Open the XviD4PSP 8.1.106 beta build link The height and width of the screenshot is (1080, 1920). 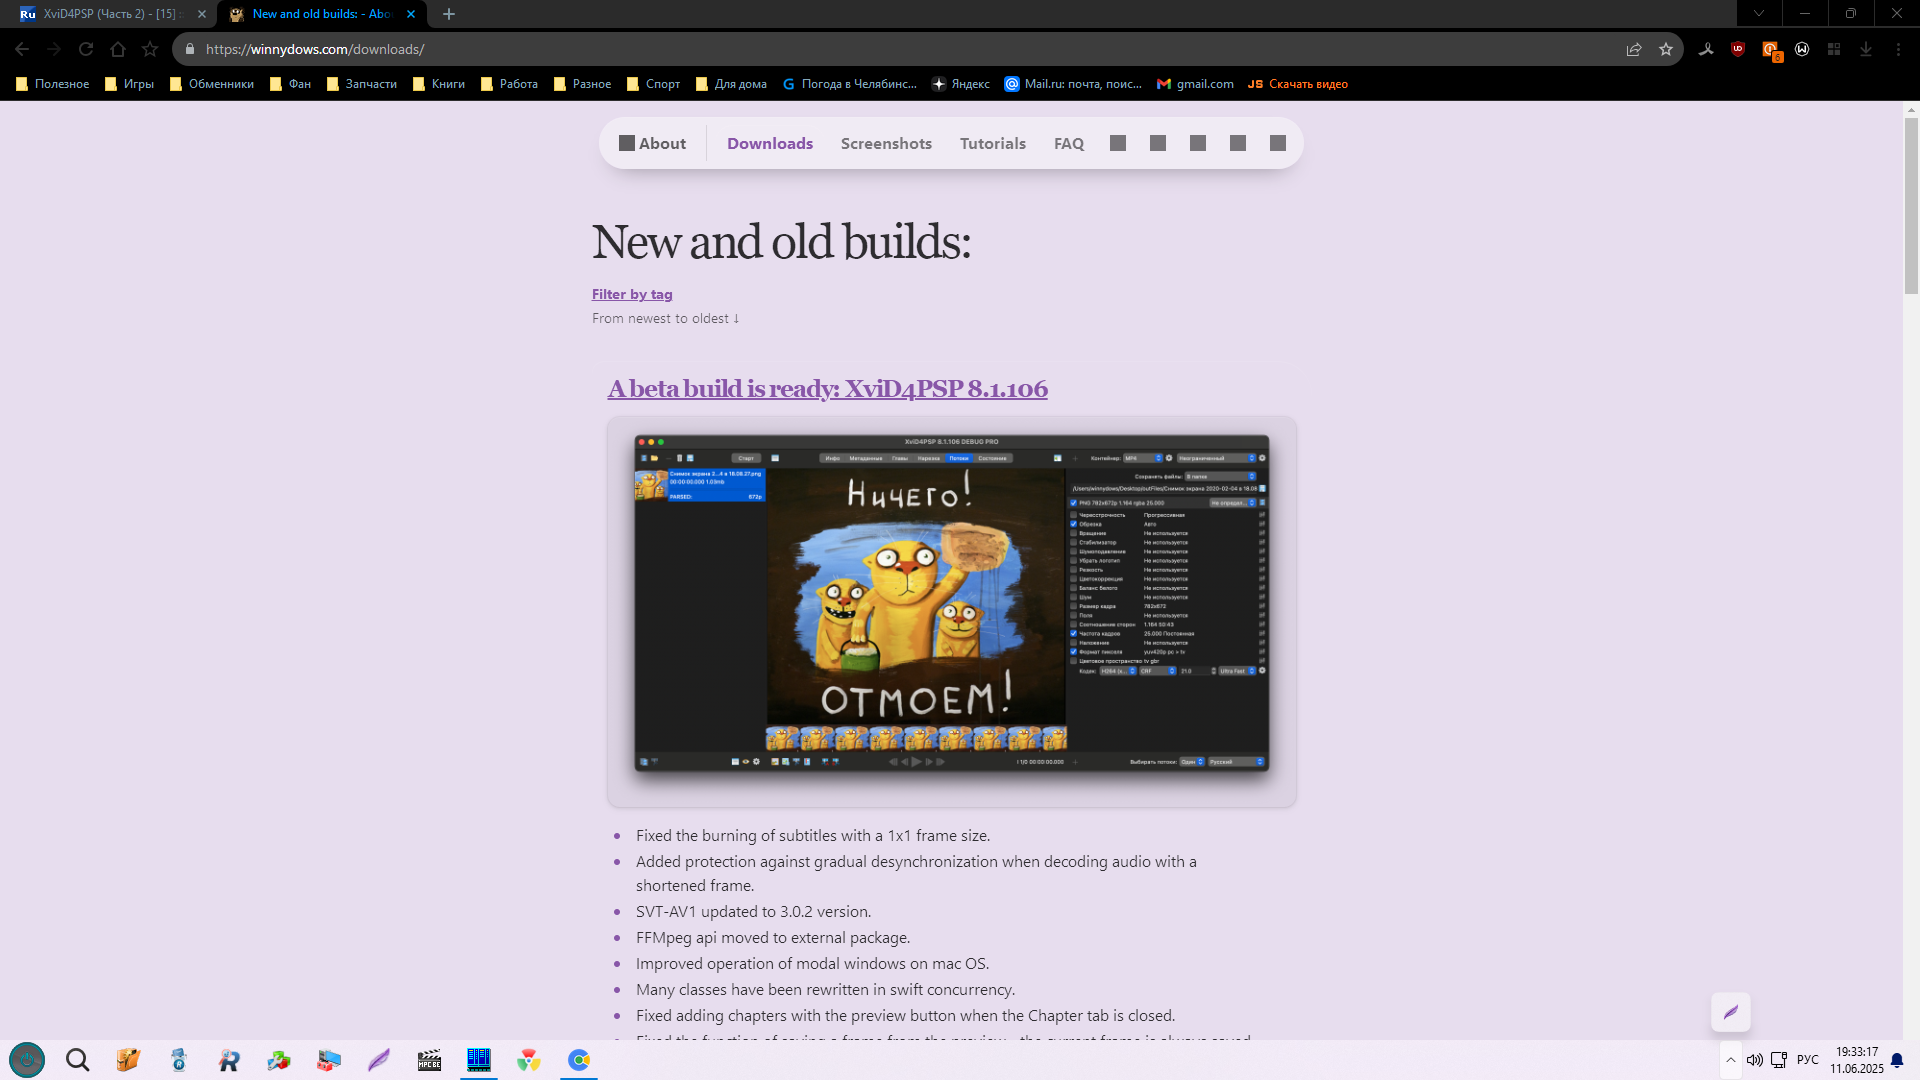(828, 388)
